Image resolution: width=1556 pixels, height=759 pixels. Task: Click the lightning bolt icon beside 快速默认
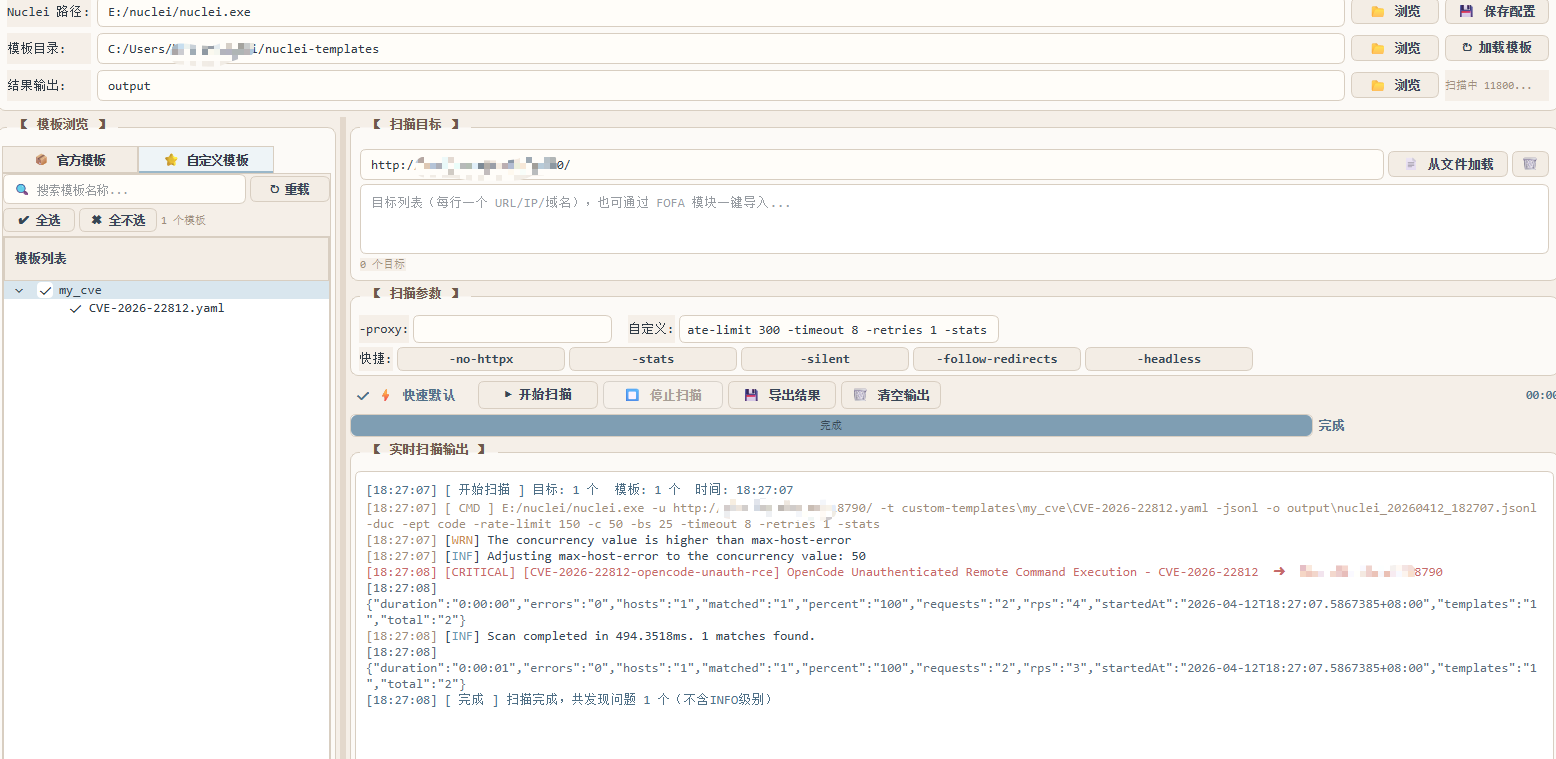tap(386, 395)
